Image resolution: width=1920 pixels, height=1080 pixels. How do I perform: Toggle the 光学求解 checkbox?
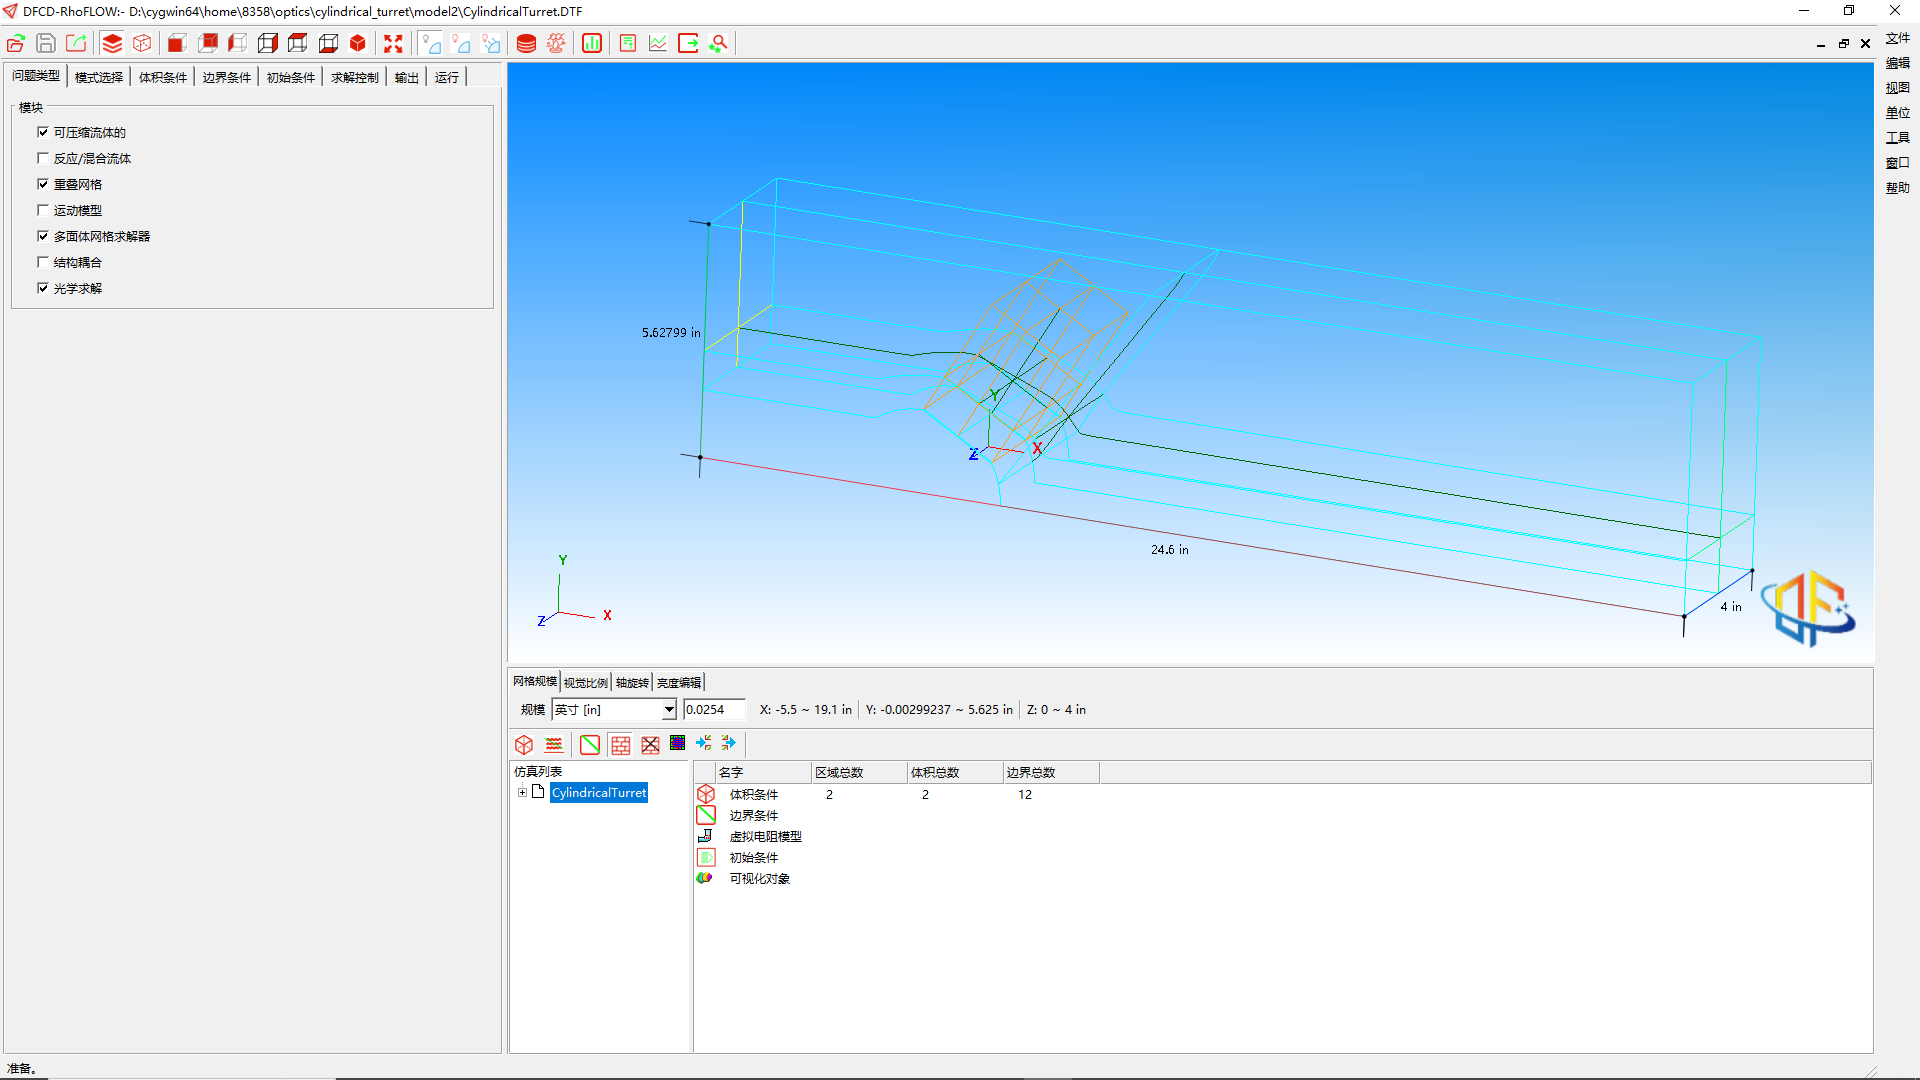click(43, 288)
